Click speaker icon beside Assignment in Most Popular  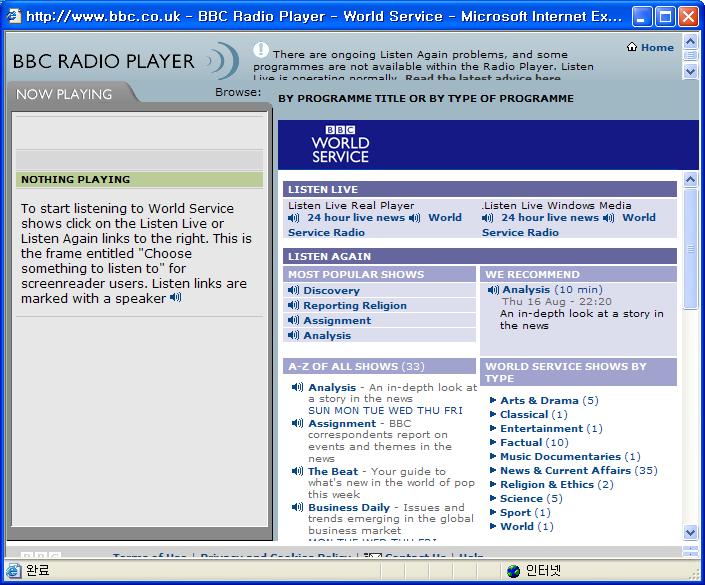(293, 320)
